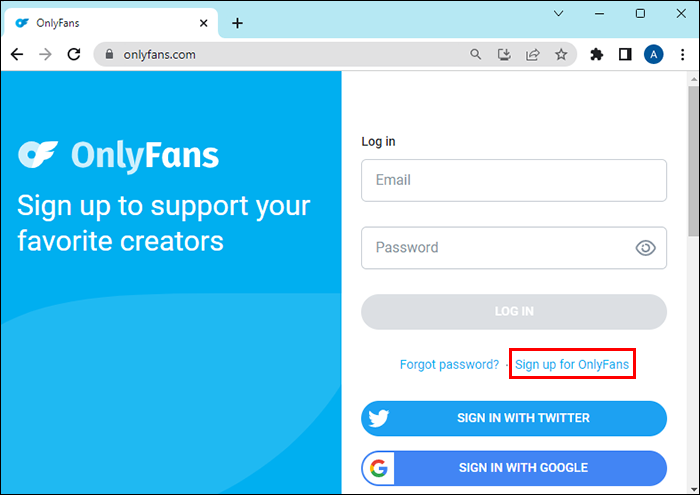Bookmark this page with star icon
700x495 pixels.
click(x=561, y=55)
